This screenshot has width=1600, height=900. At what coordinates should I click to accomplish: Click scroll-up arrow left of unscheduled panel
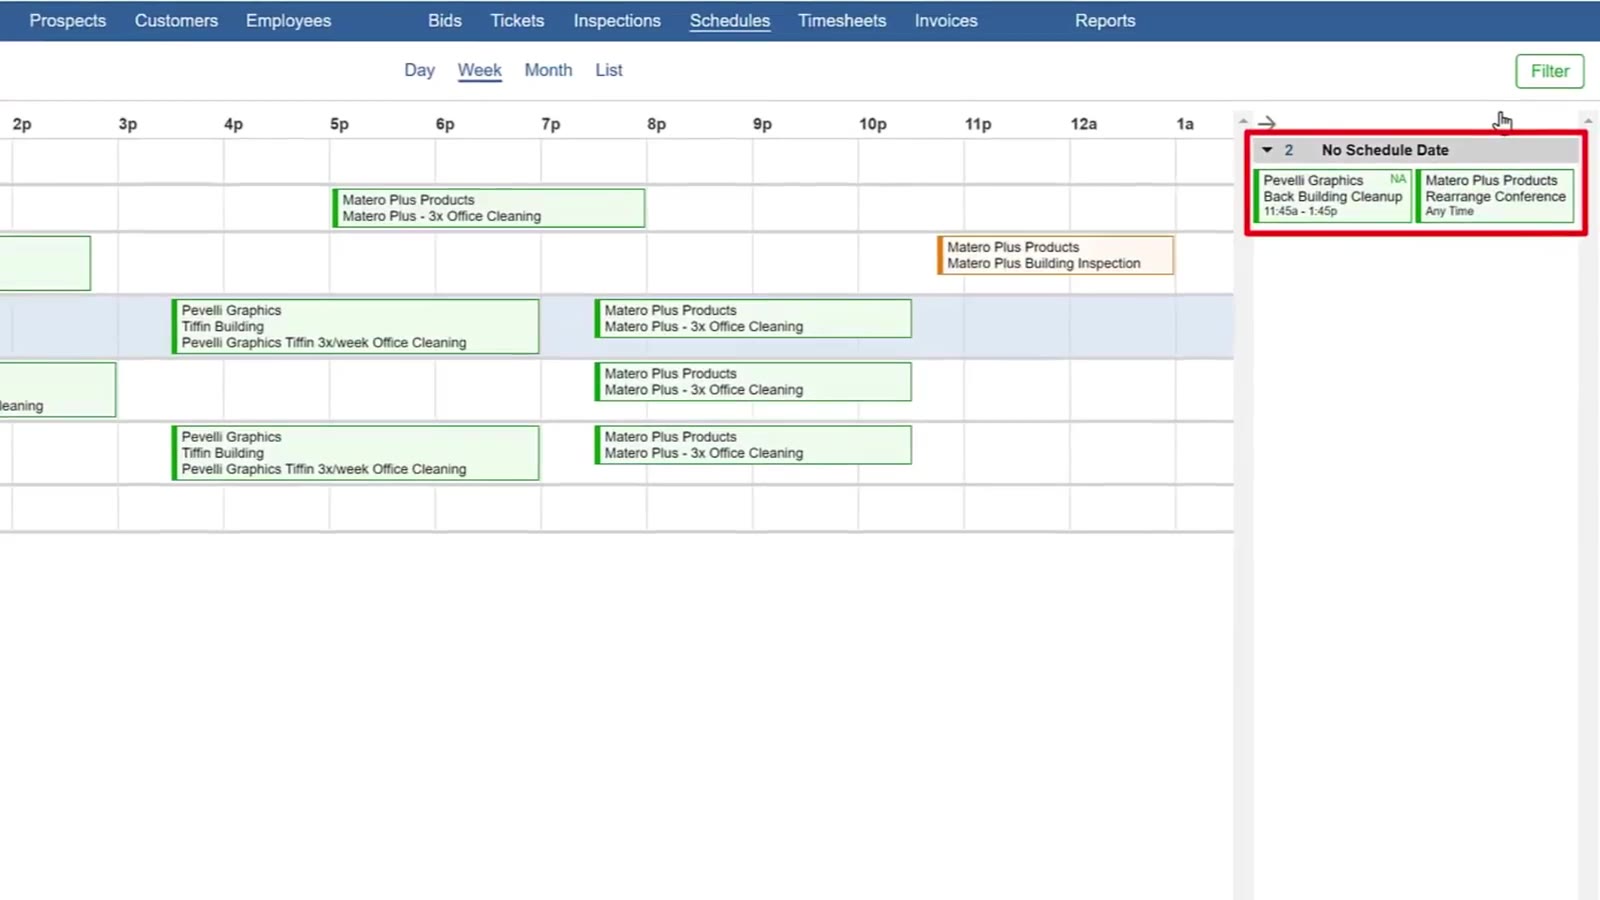click(x=1243, y=121)
